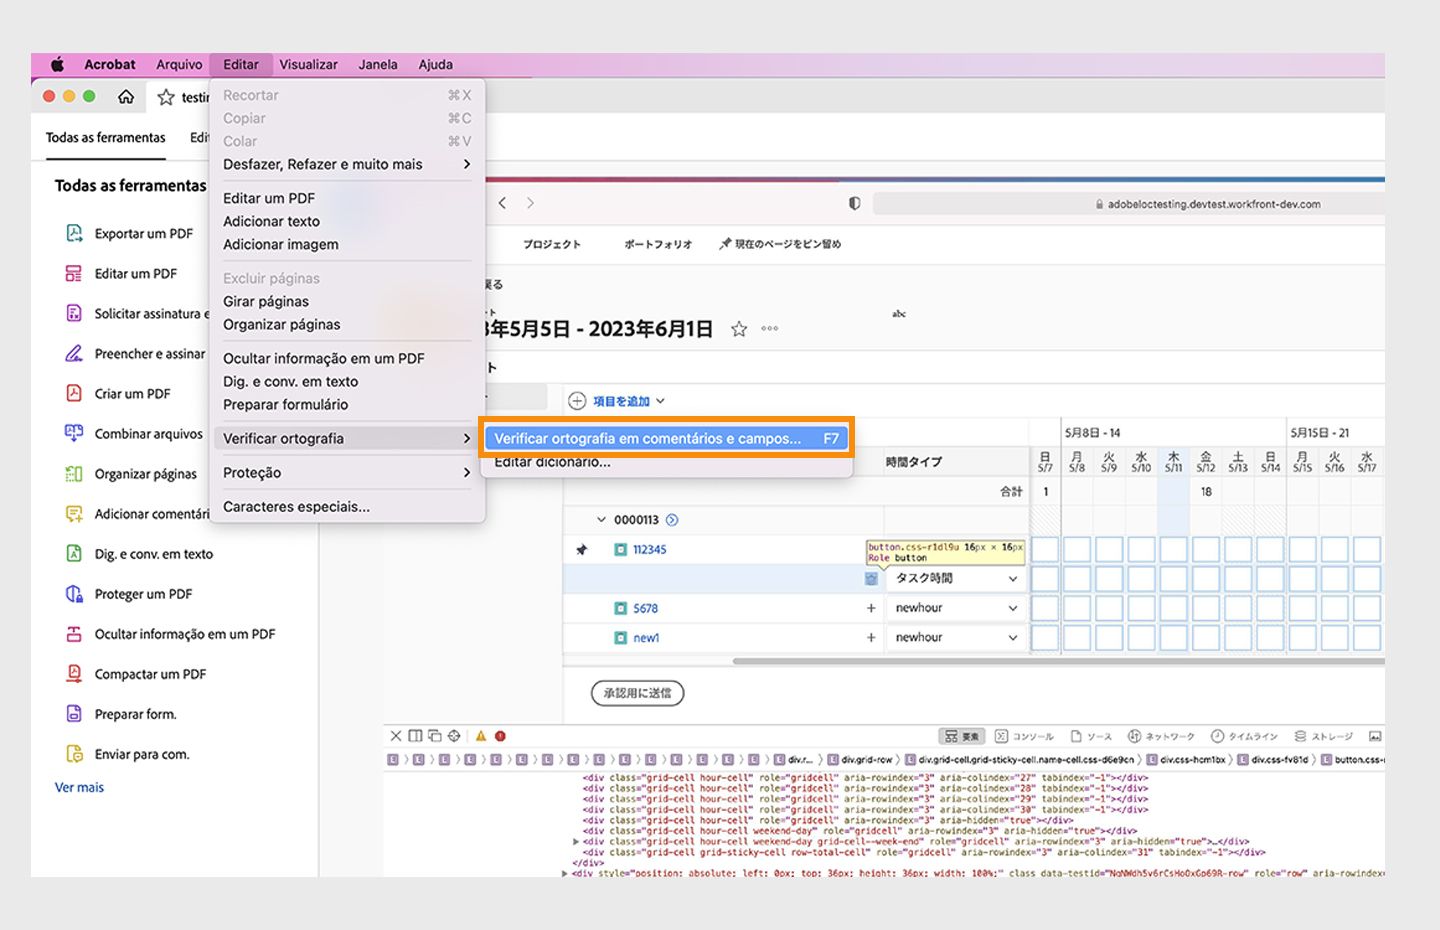Open the Apple menu
Image resolution: width=1440 pixels, height=930 pixels.
click(x=57, y=64)
